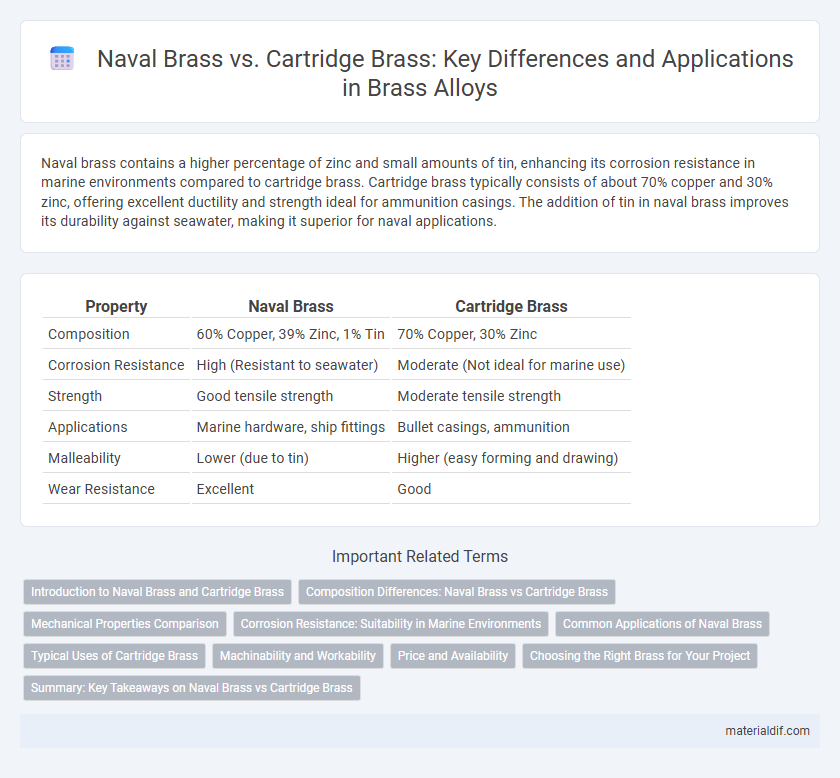840x778 pixels.
Task: Click the 'Price and Availability' tag
Action: 453,656
